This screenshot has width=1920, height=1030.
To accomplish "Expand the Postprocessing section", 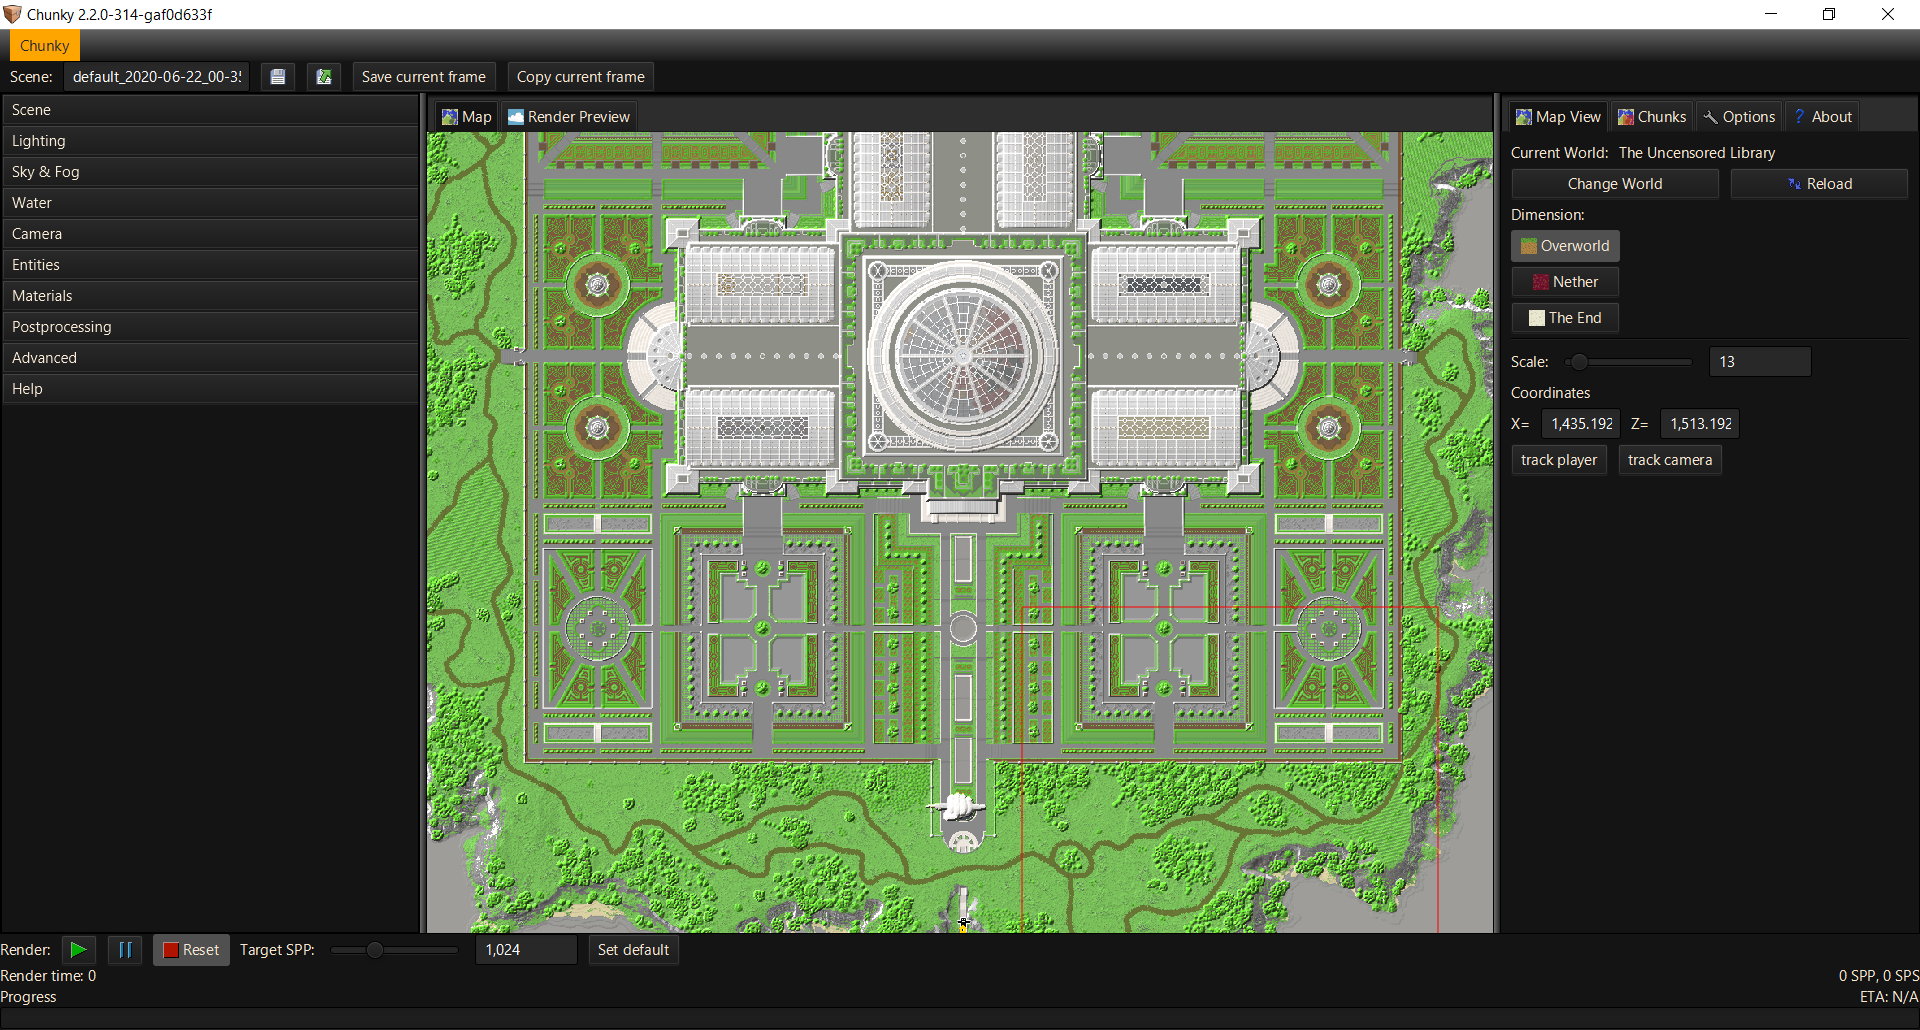I will tap(210, 327).
